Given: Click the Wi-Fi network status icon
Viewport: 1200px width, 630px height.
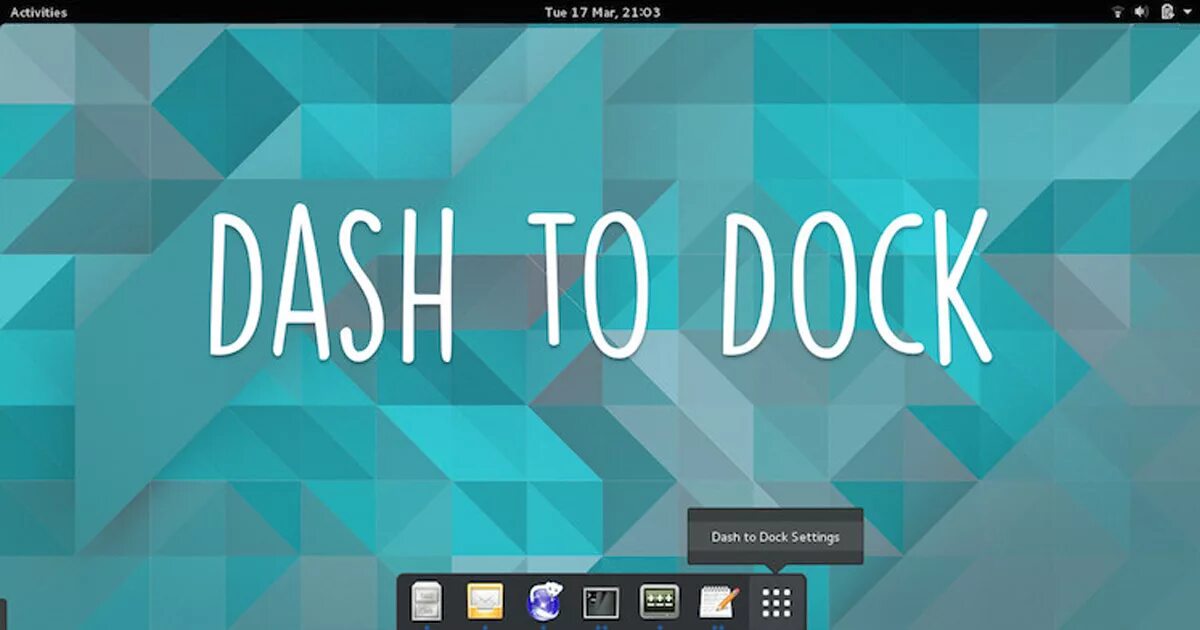Looking at the screenshot, I should pos(1118,12).
